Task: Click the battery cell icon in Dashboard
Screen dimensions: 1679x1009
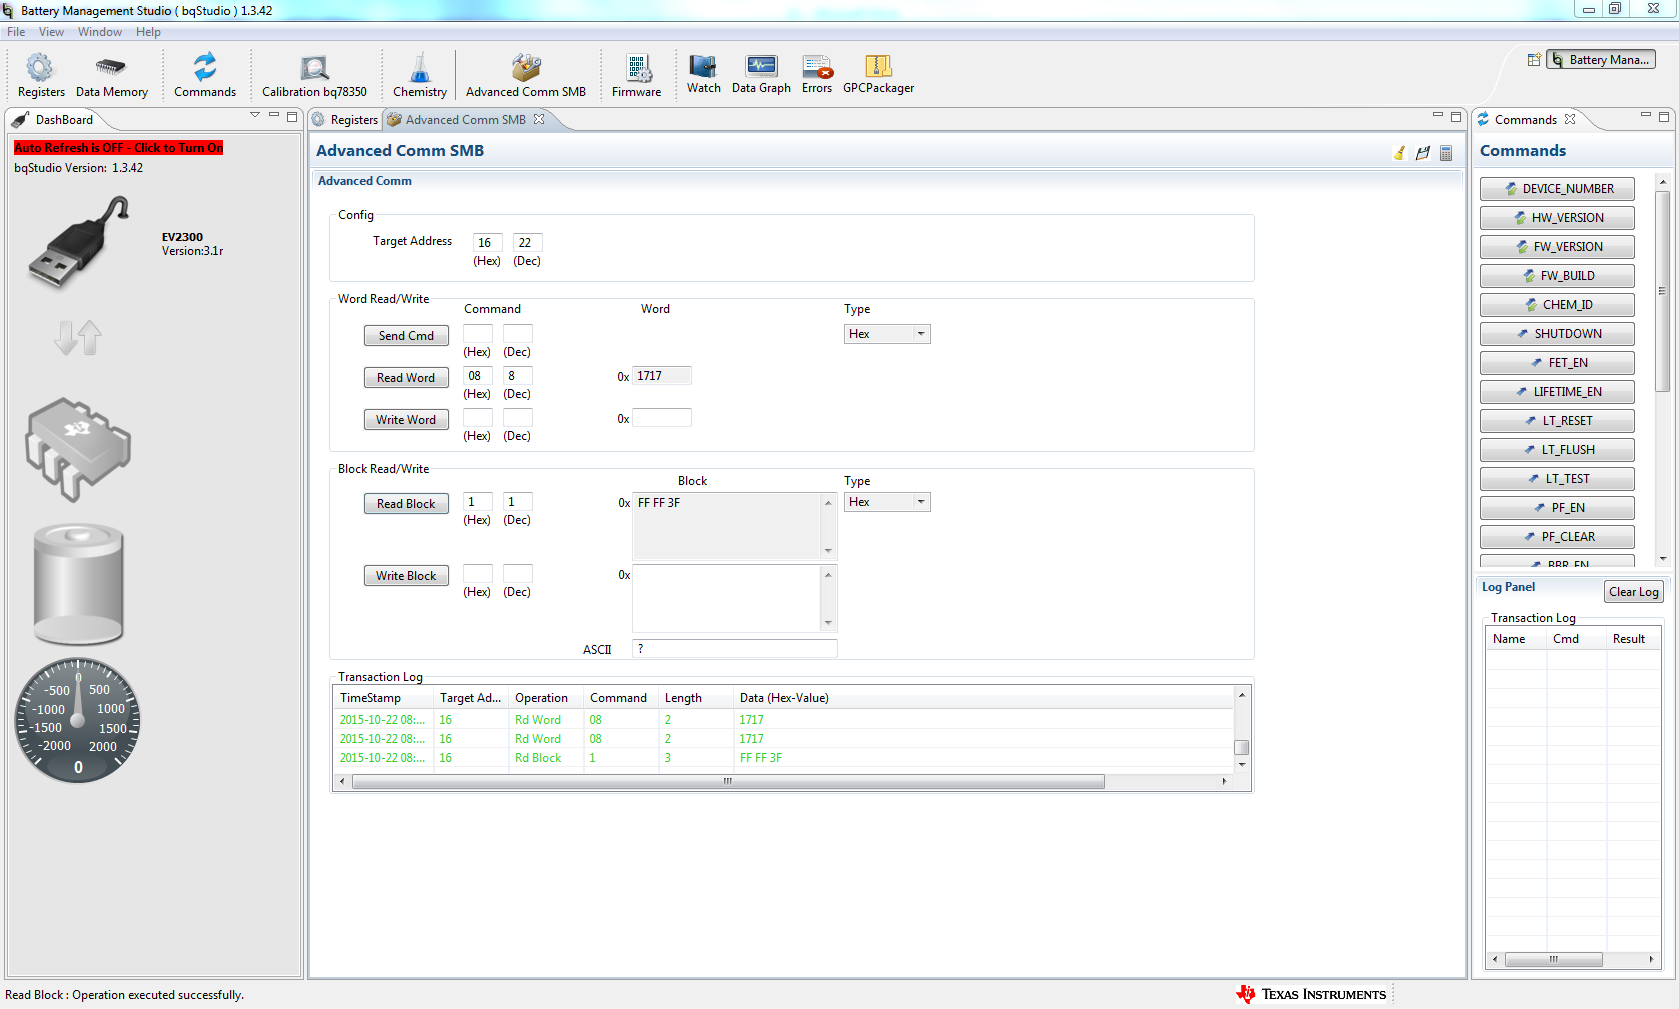Action: pos(78,584)
